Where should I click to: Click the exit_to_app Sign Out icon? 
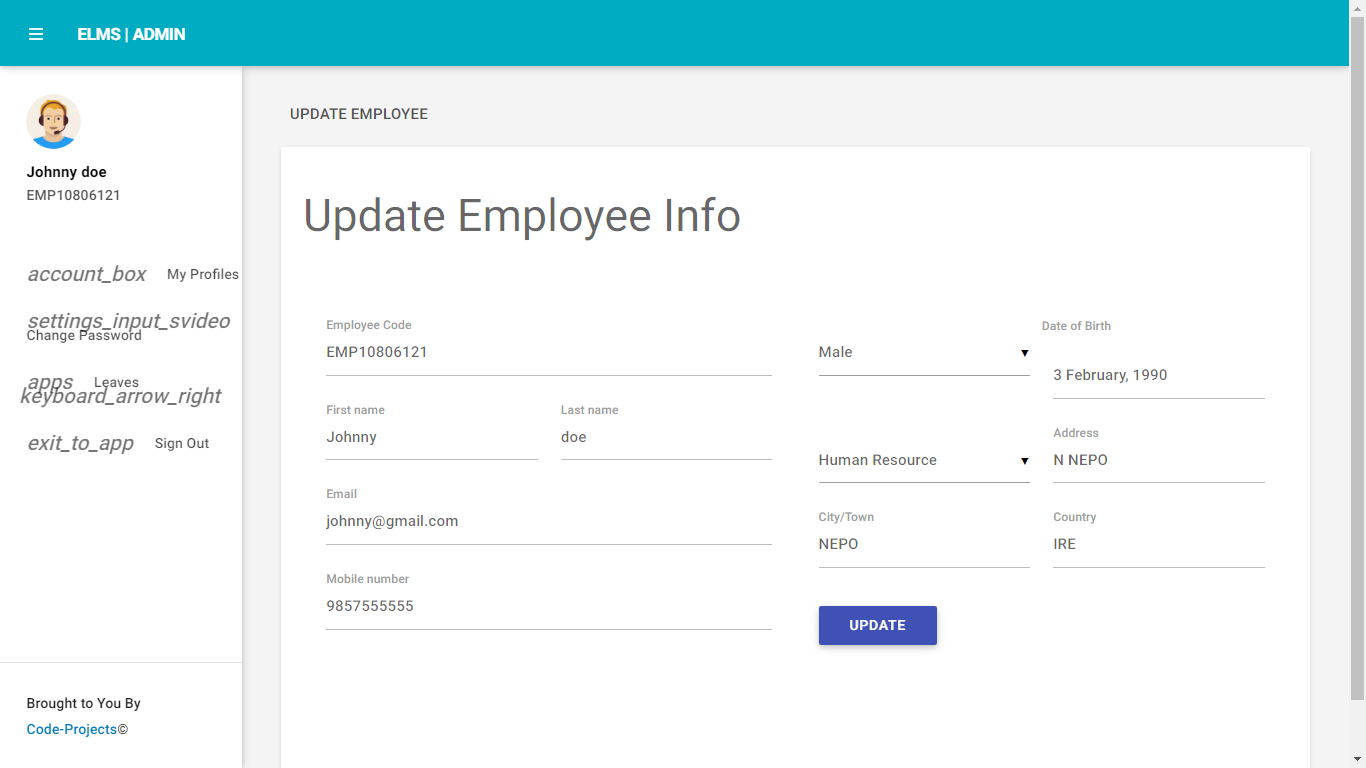[81, 443]
